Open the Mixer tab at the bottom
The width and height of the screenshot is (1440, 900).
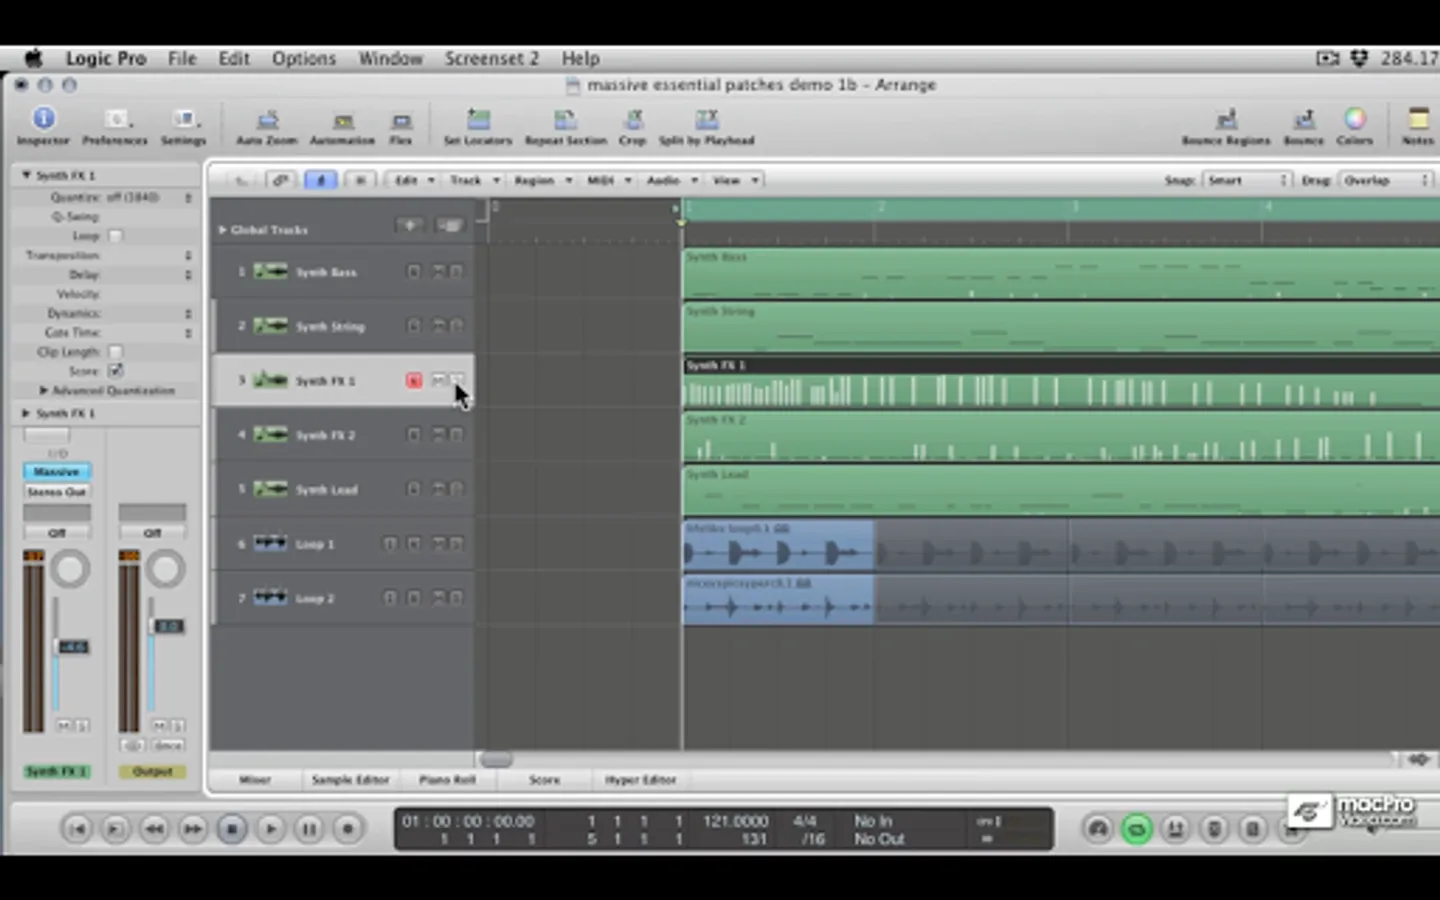click(x=255, y=780)
